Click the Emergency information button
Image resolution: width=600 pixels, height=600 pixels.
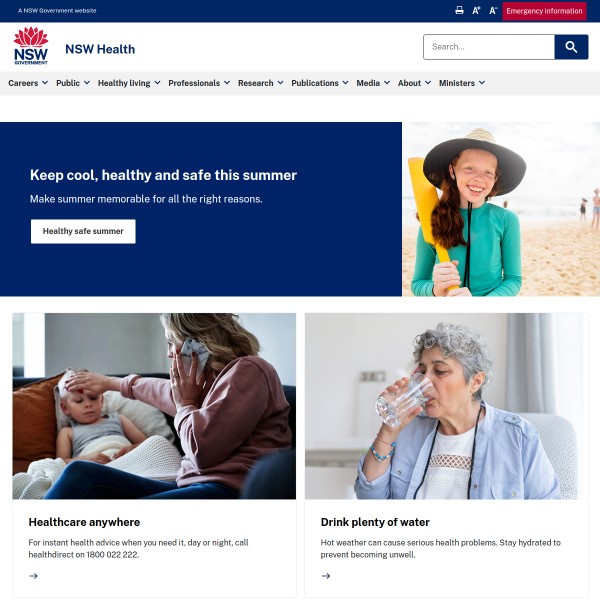tap(544, 11)
